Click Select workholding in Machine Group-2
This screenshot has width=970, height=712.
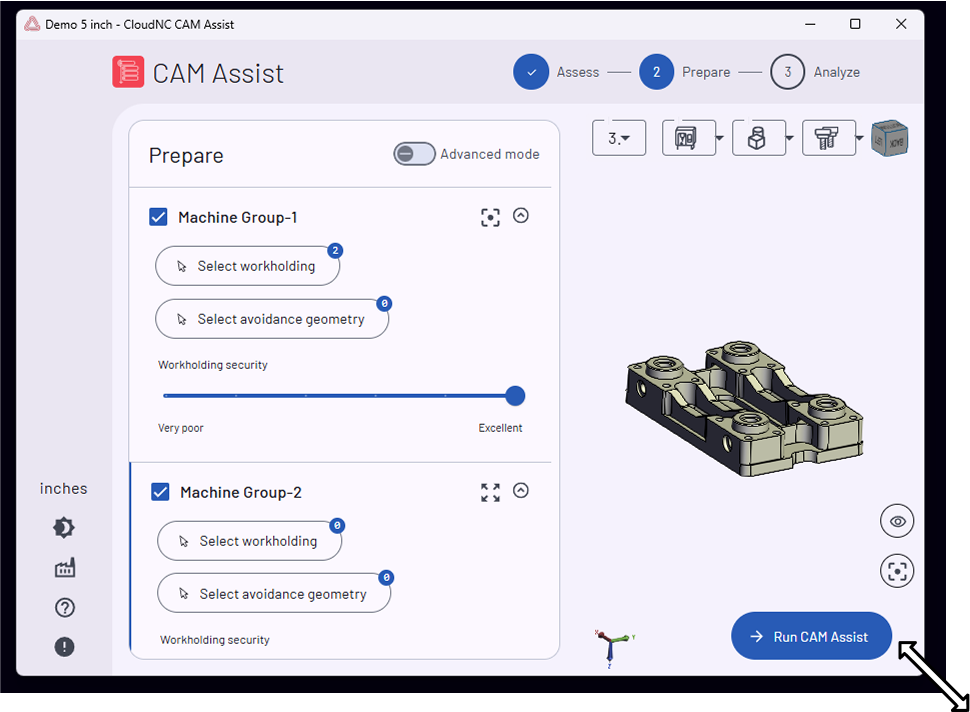click(x=249, y=541)
